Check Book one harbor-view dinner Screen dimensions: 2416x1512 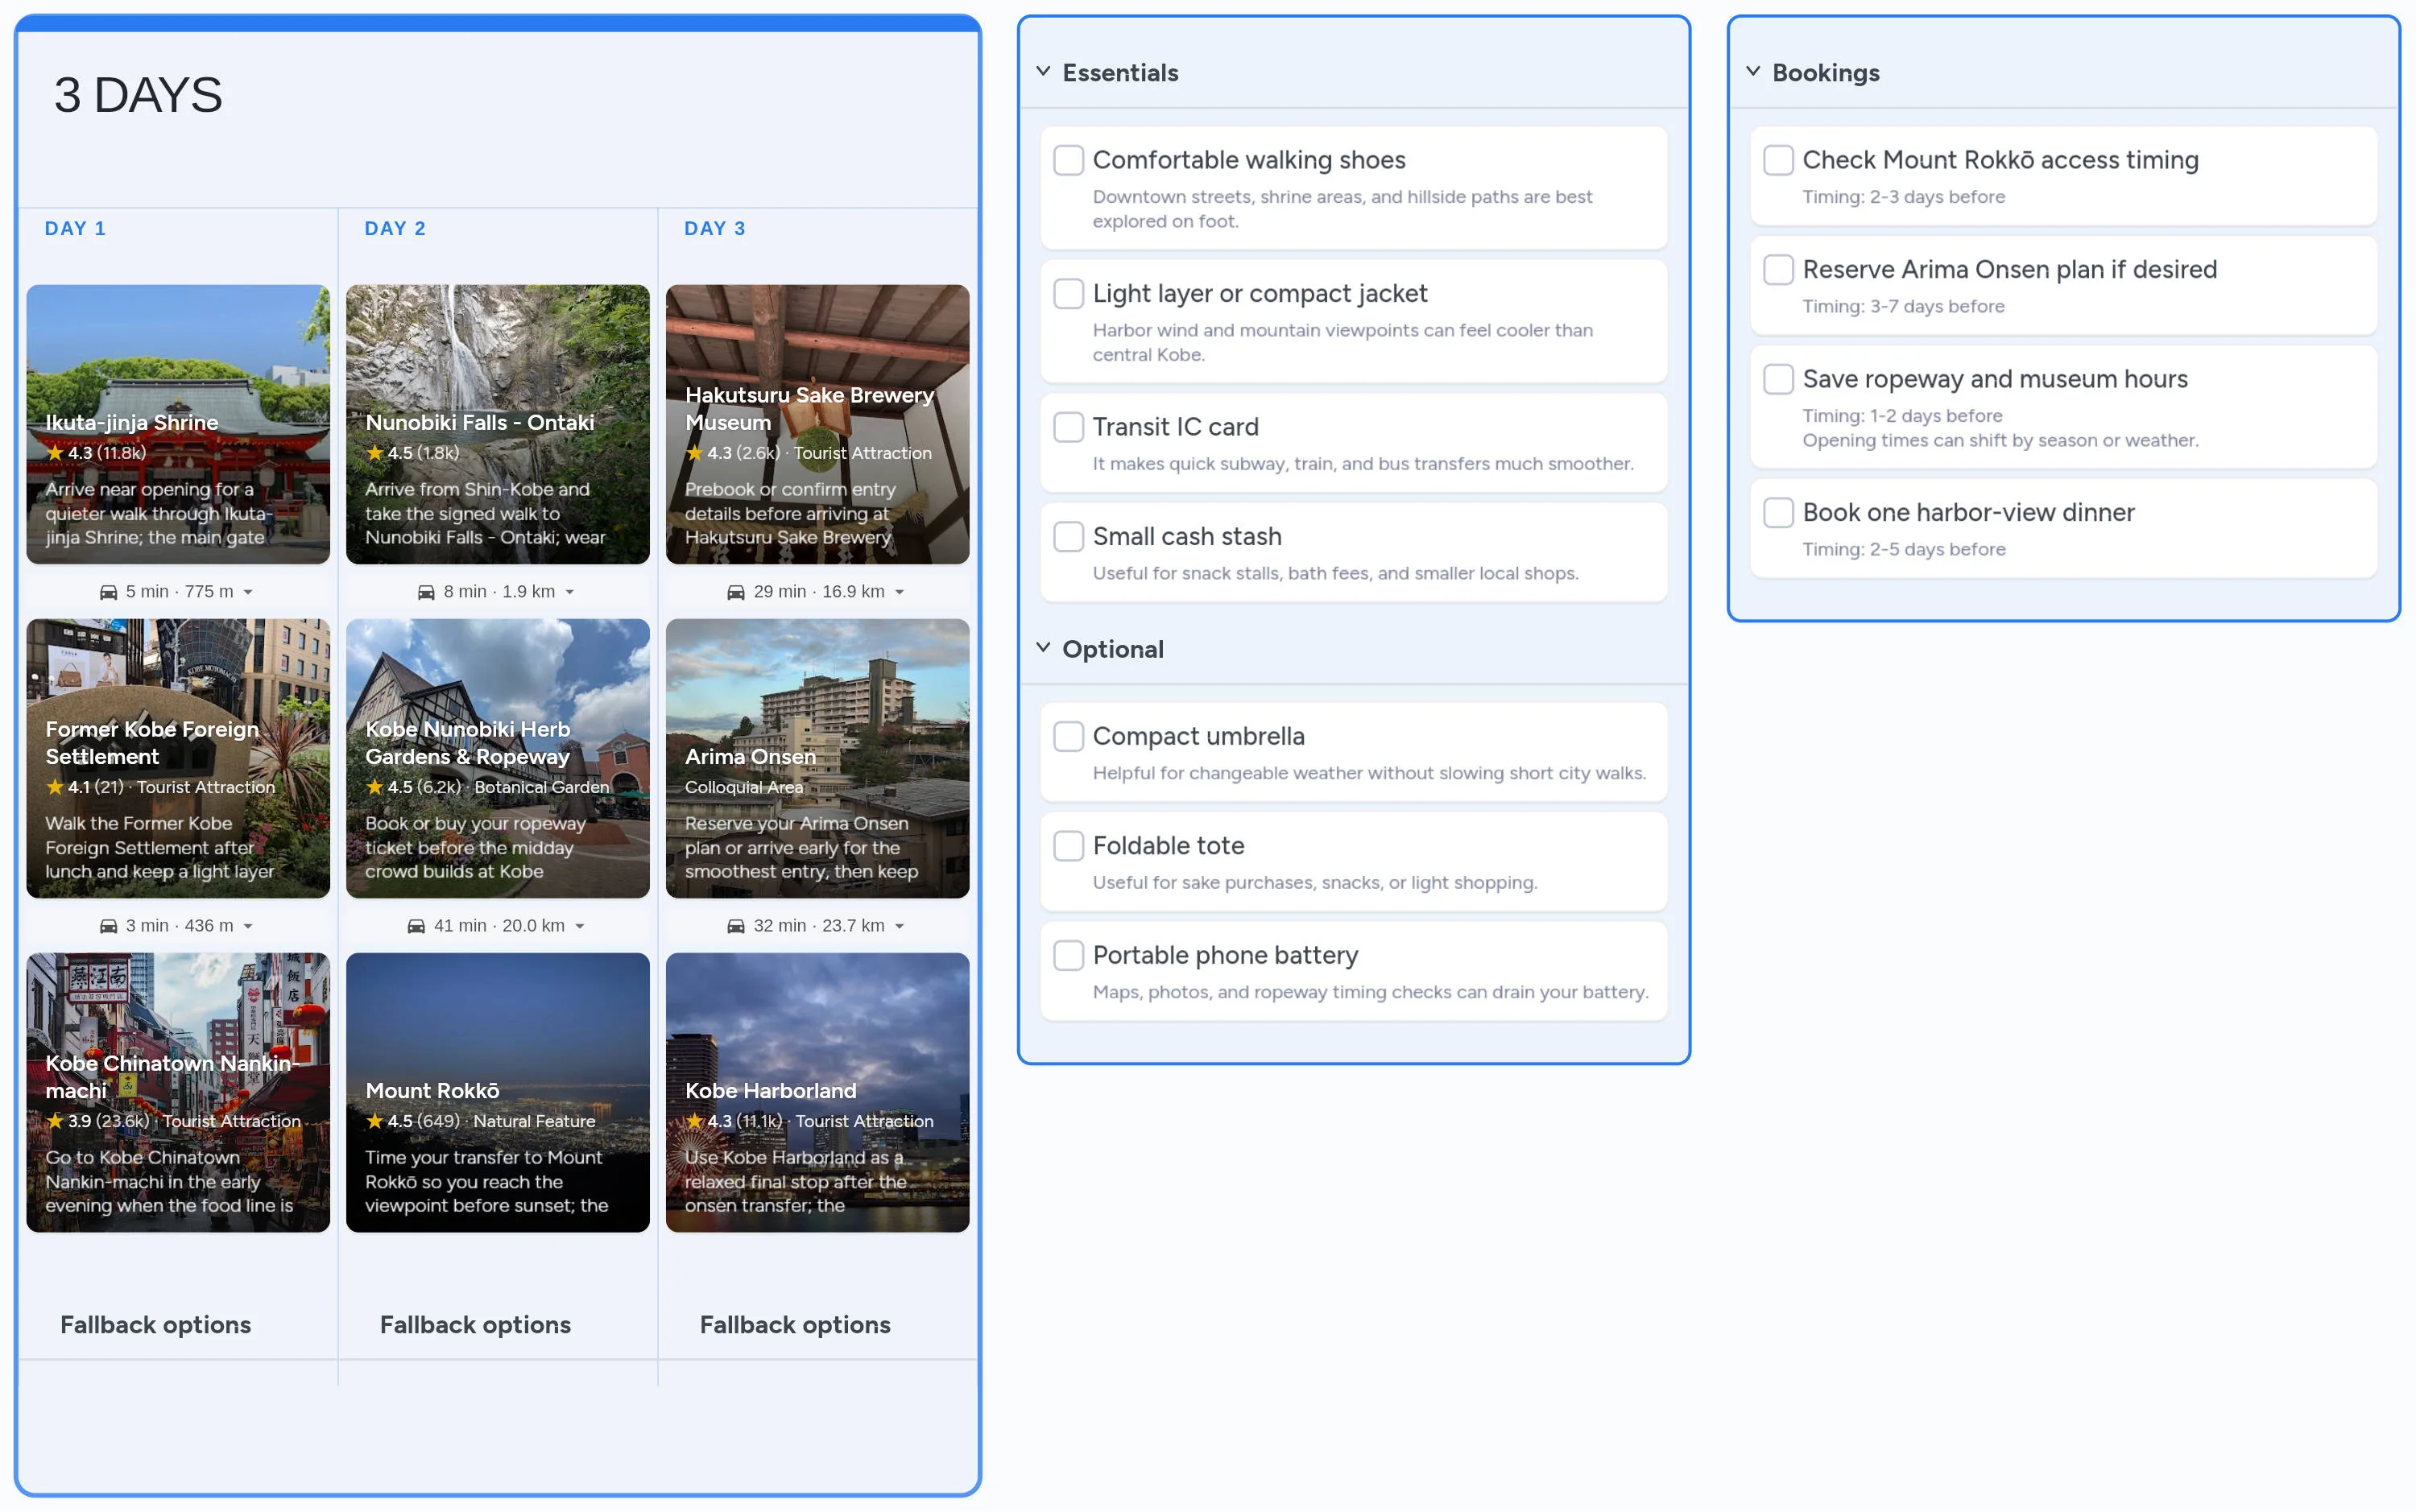click(1777, 512)
